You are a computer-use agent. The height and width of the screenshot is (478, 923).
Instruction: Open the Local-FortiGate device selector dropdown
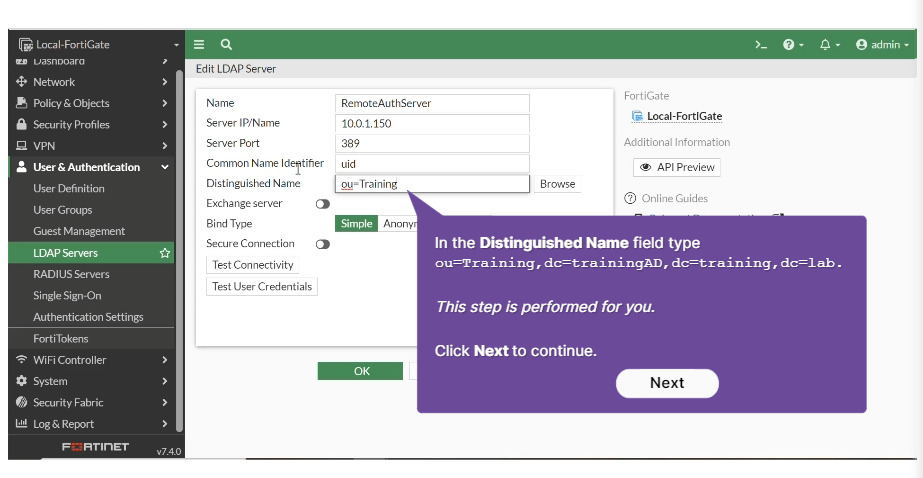click(98, 44)
